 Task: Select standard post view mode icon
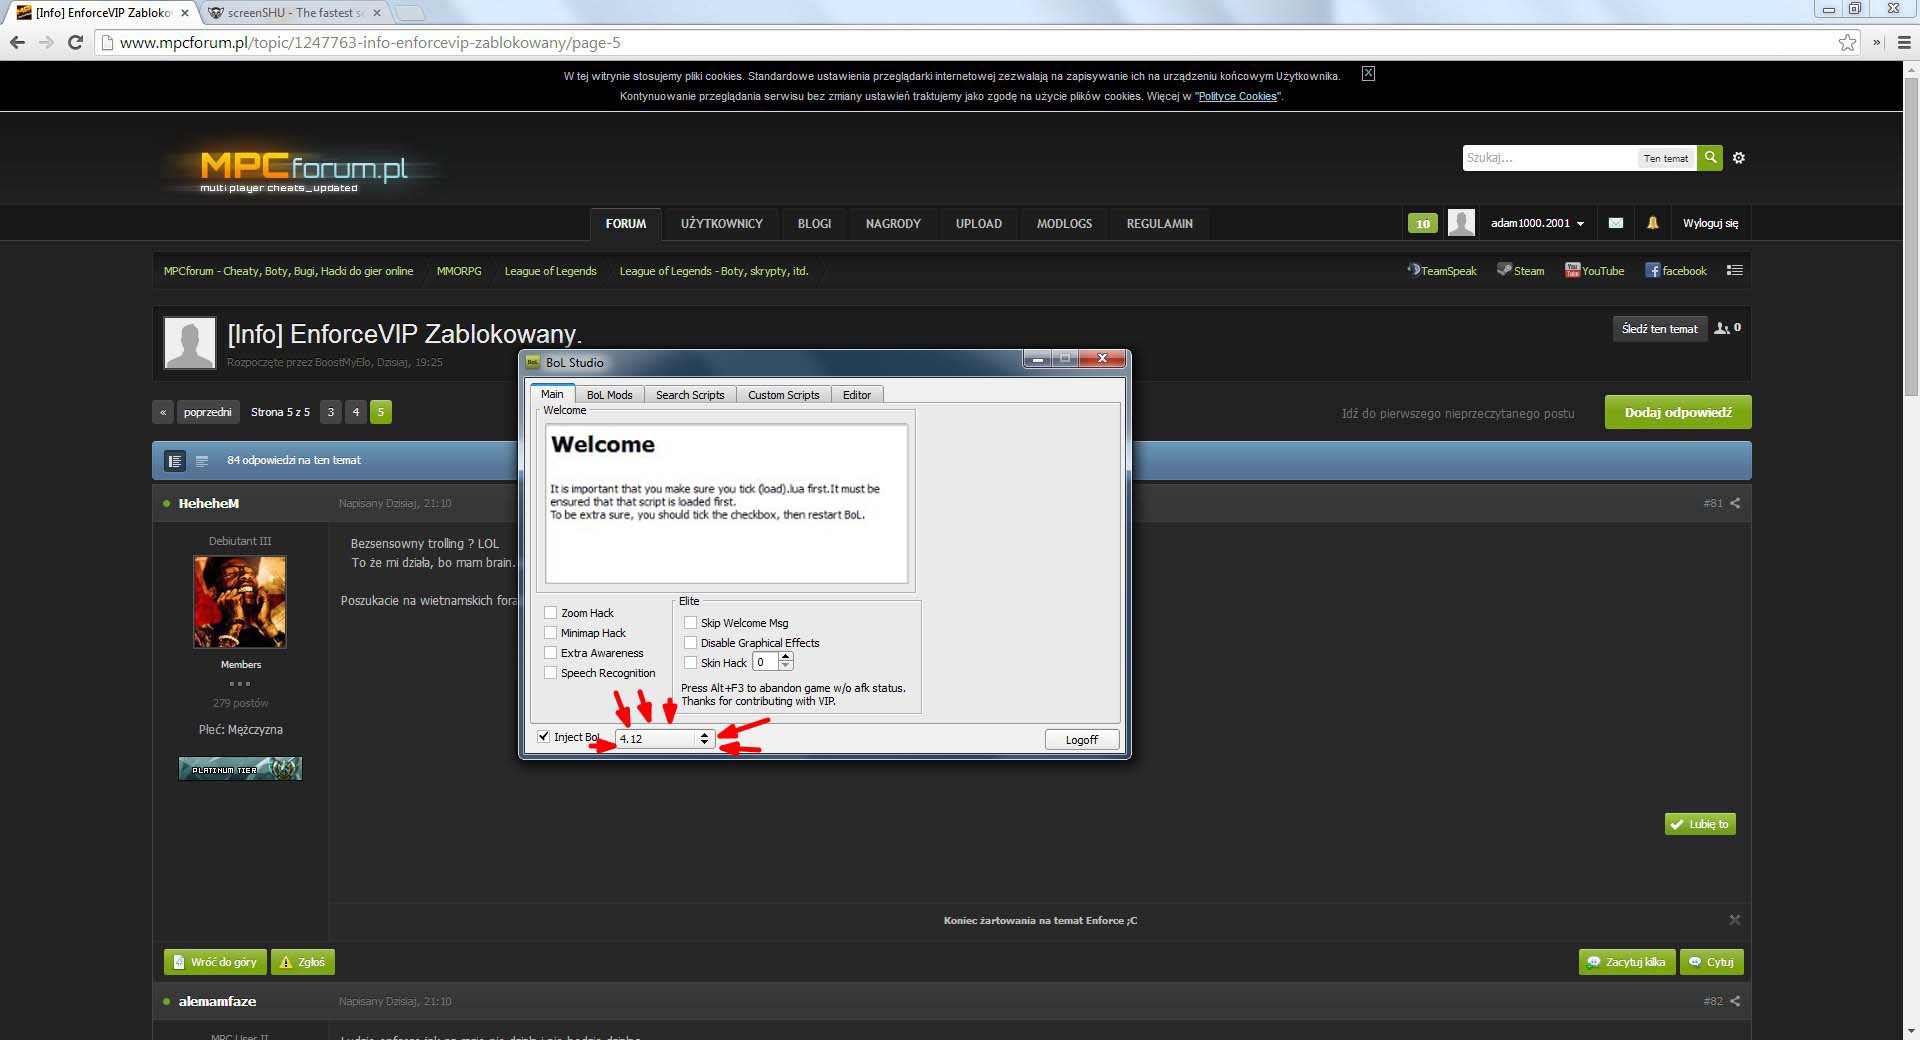point(175,461)
